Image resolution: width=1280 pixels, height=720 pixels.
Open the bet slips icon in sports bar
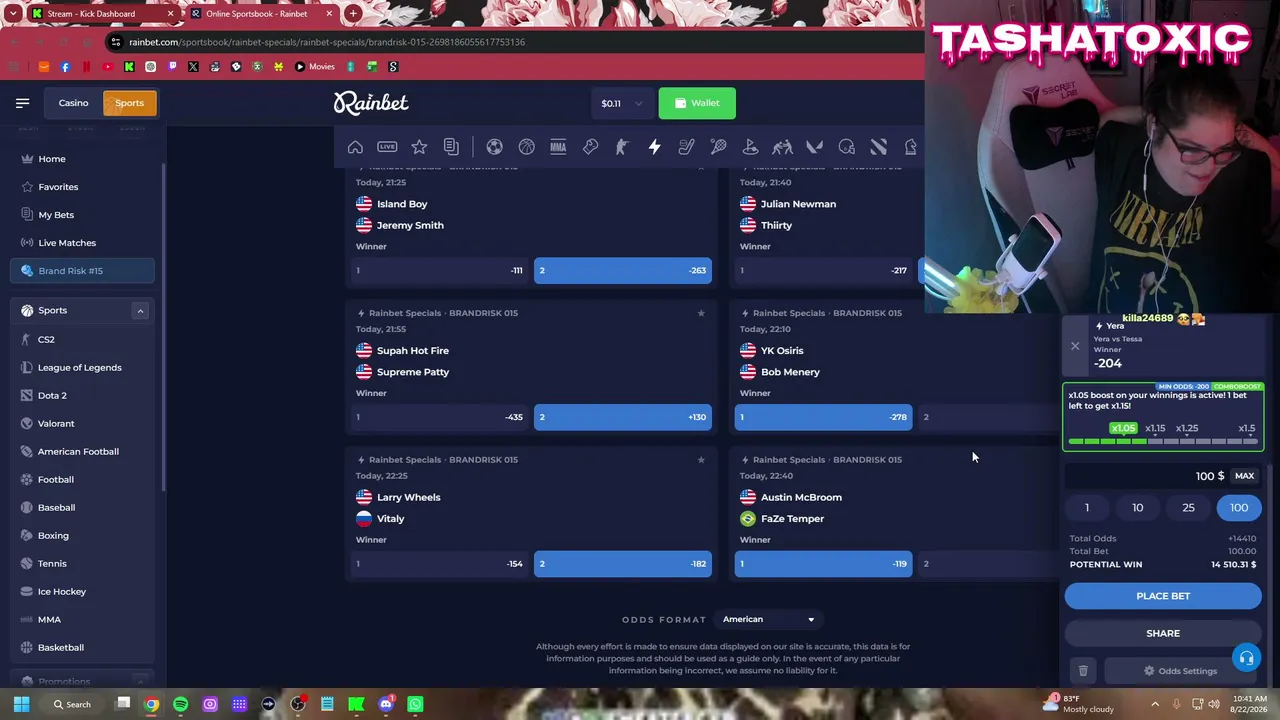pos(451,147)
